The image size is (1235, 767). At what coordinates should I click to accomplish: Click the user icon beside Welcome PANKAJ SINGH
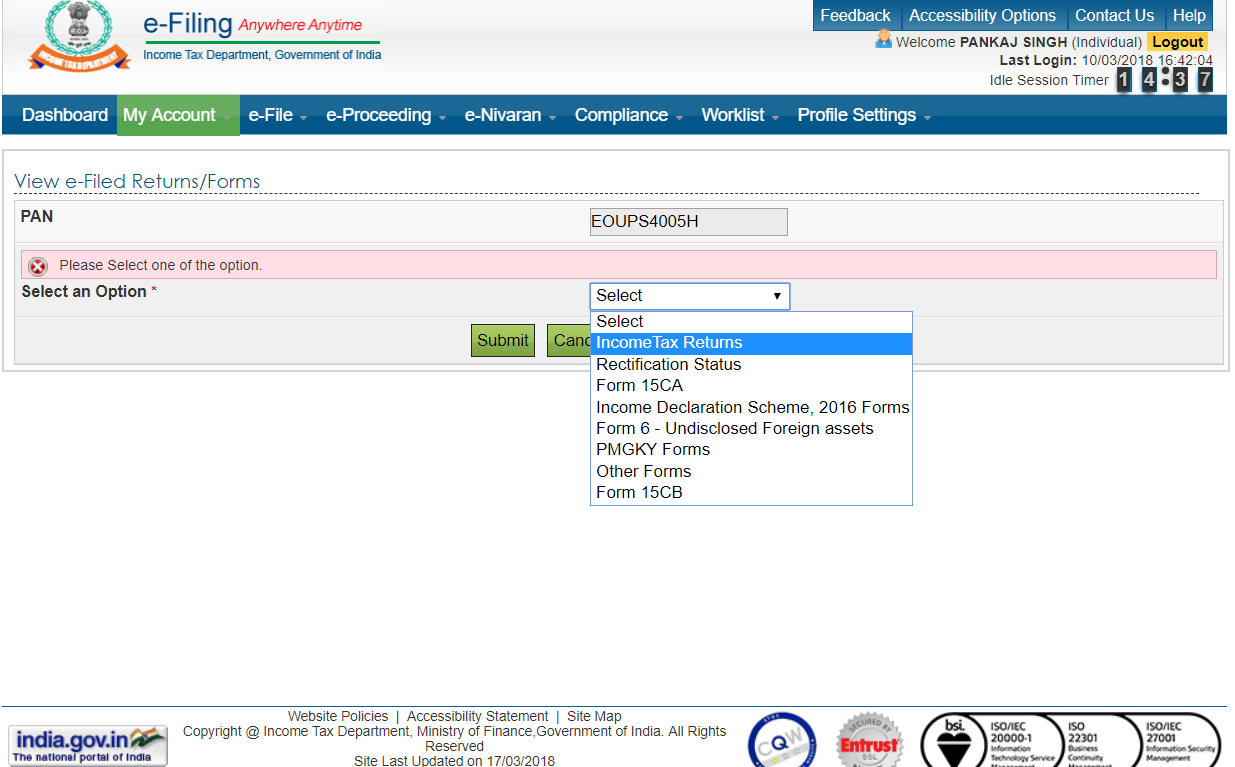(x=884, y=42)
